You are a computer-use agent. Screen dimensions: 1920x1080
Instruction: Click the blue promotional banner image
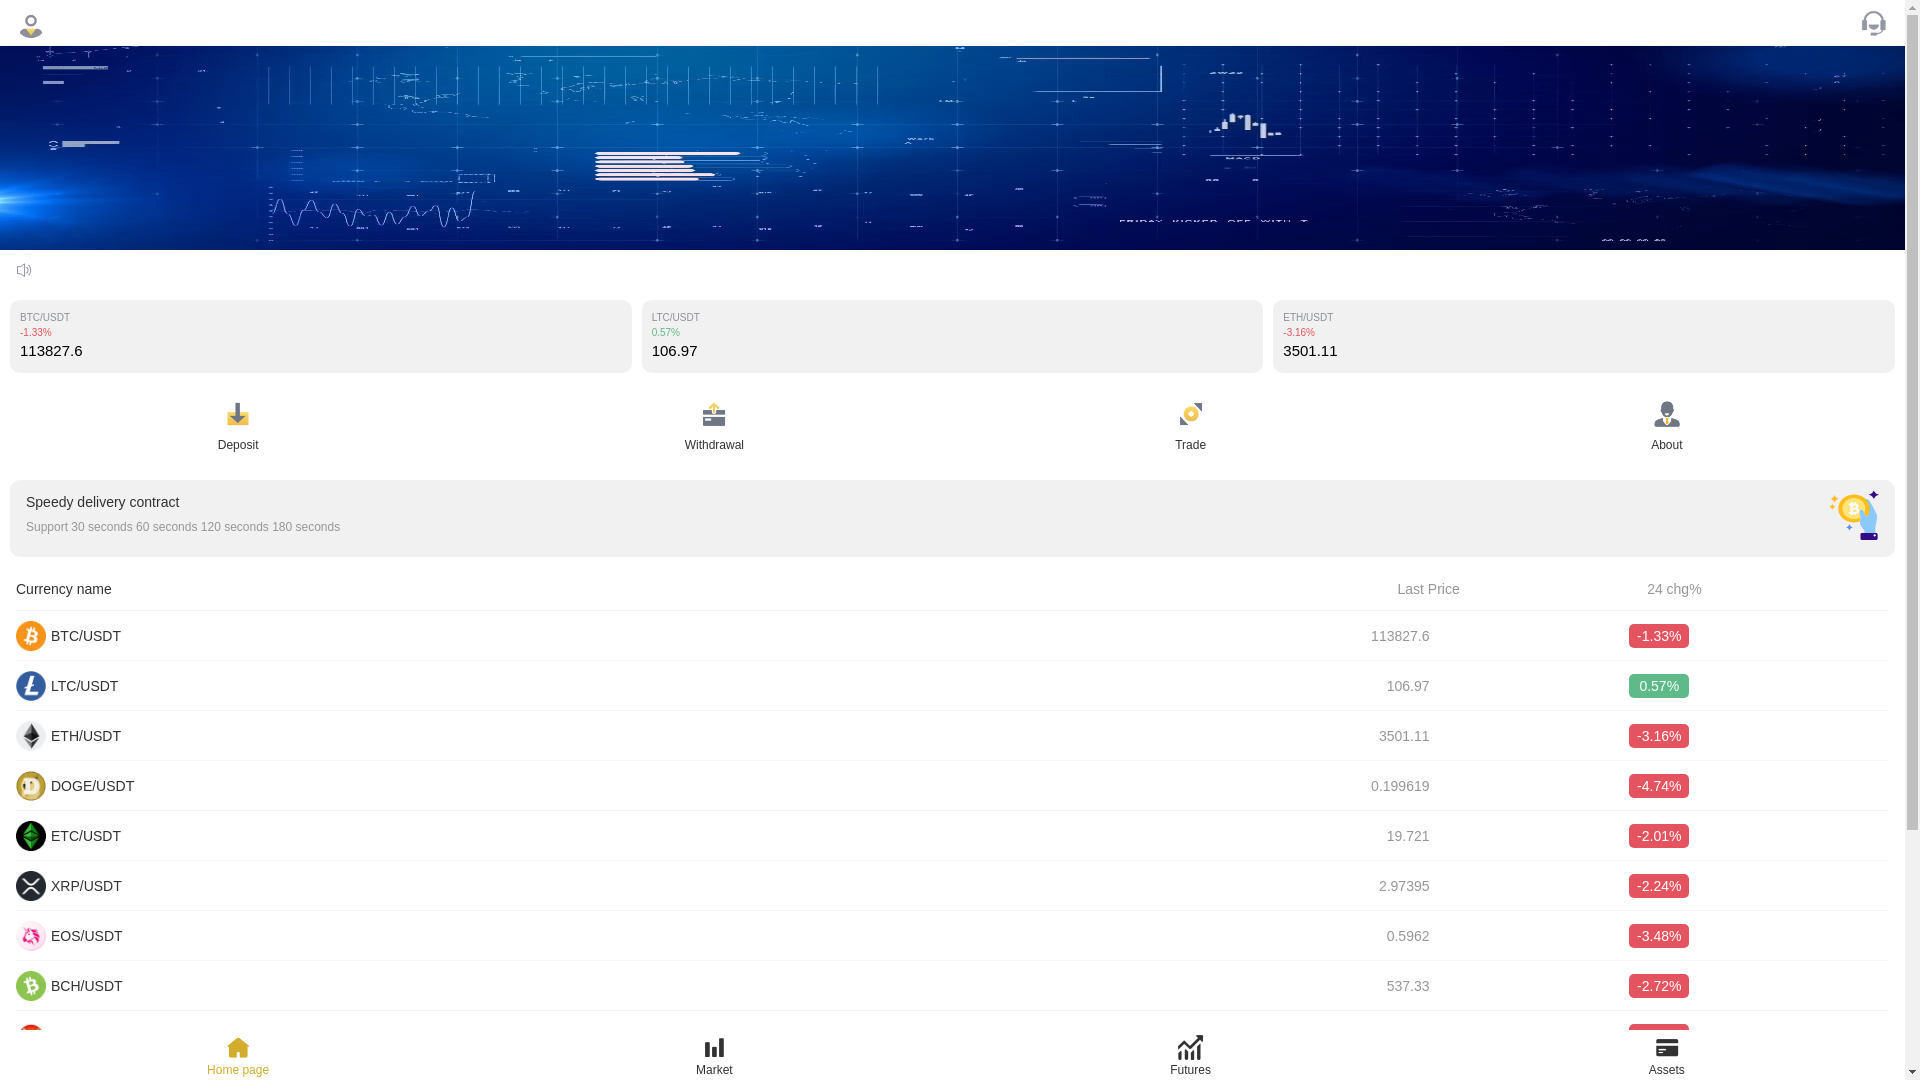point(952,148)
